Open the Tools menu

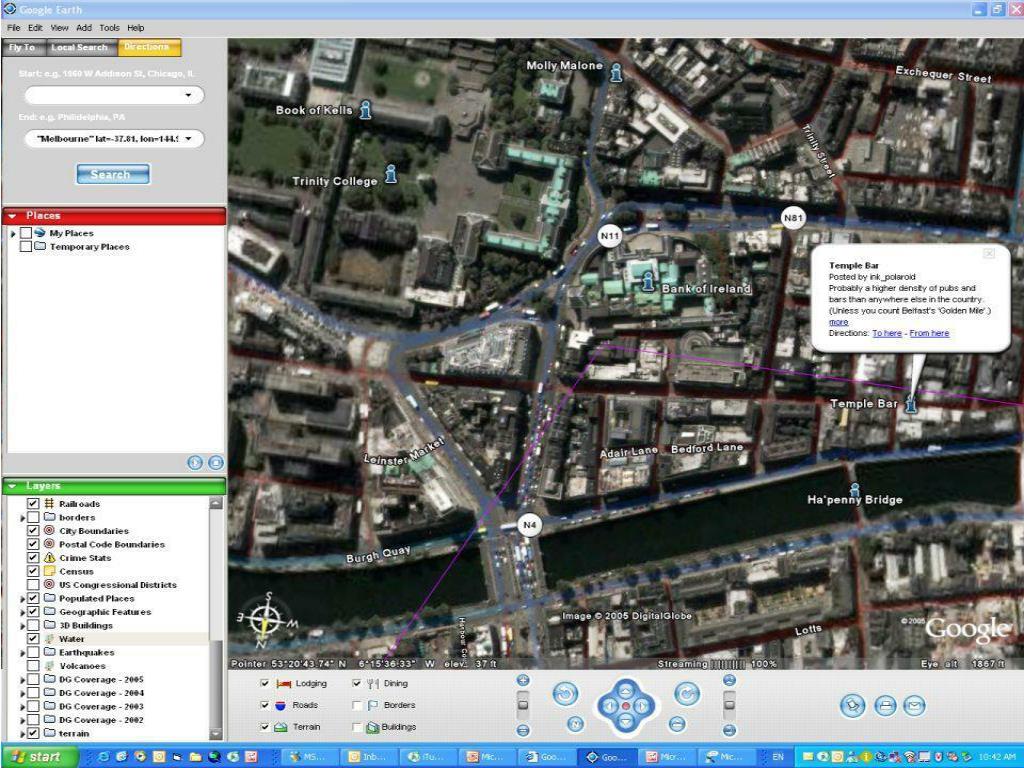click(109, 27)
